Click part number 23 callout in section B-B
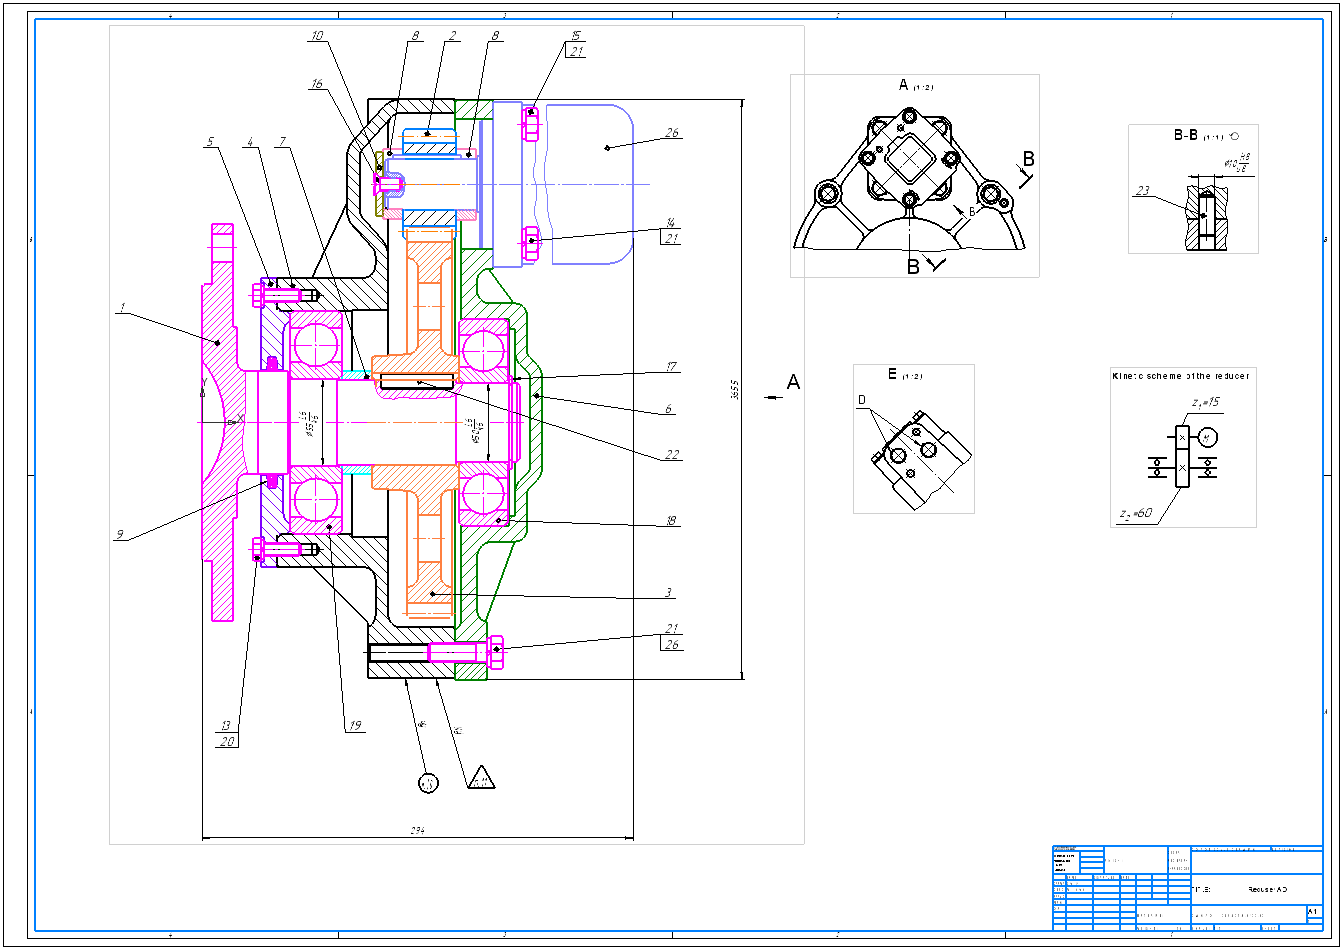 point(1142,190)
